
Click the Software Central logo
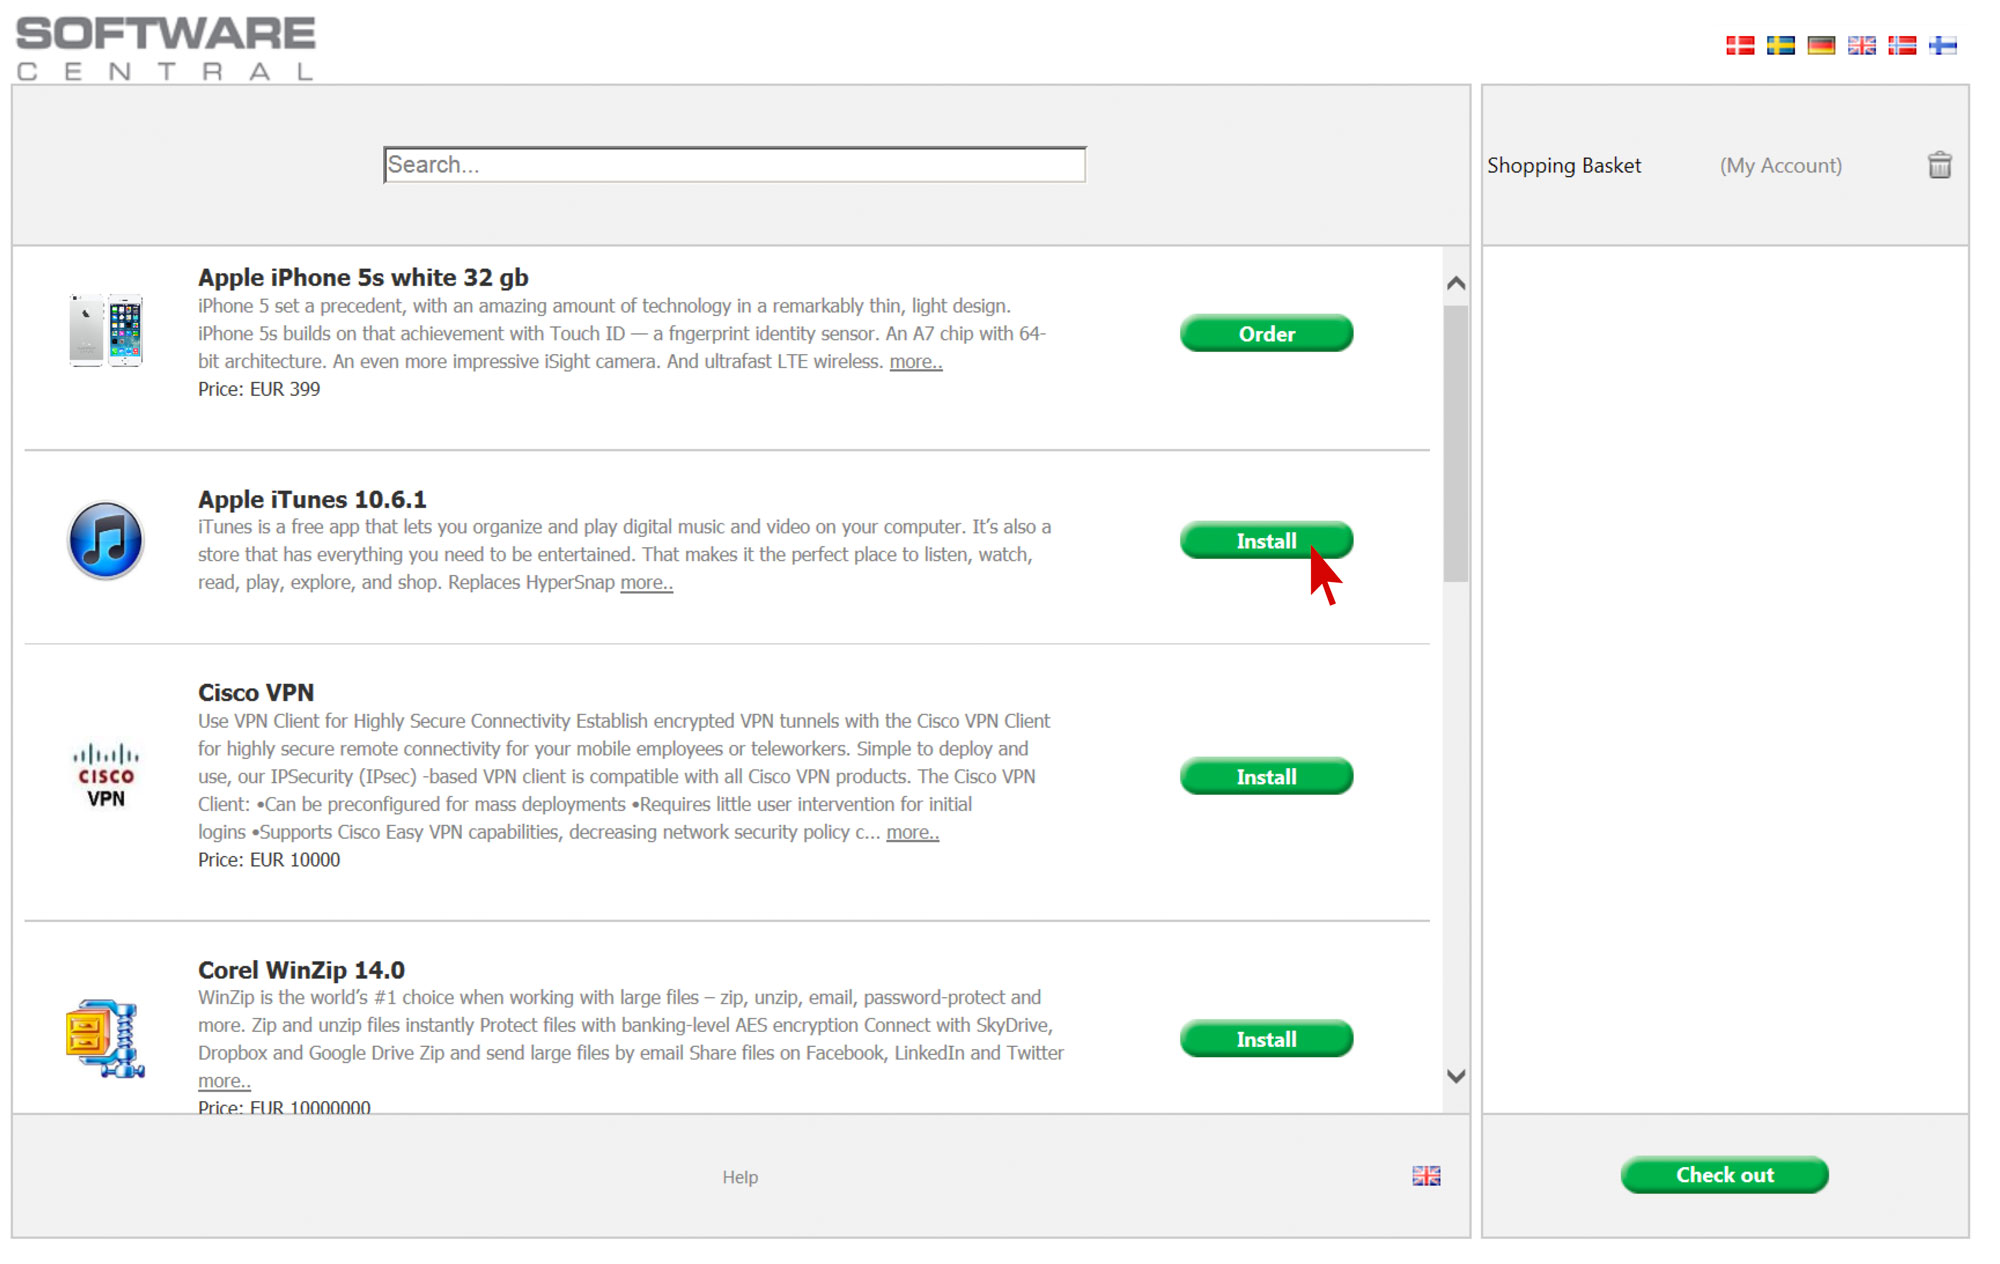point(165,47)
